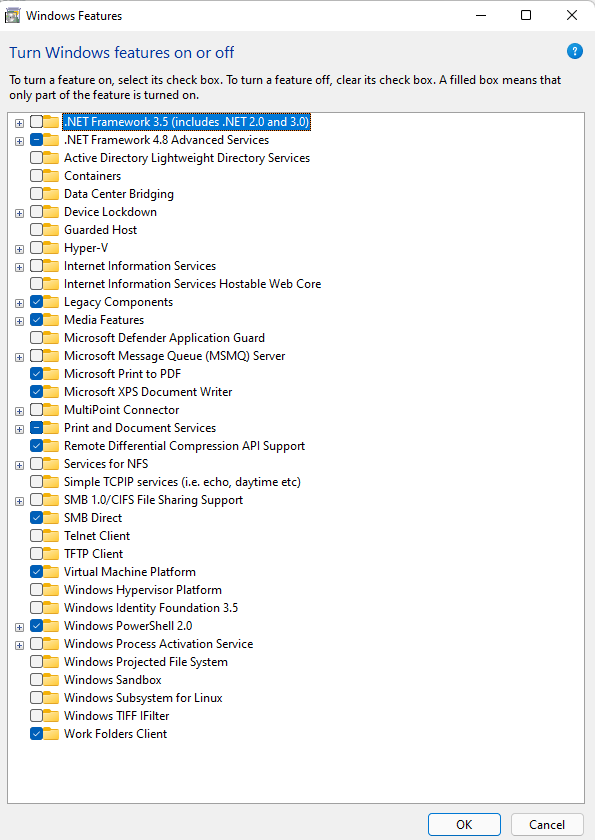Click the folder icon beside Containers
The height and width of the screenshot is (840, 595).
click(x=51, y=176)
